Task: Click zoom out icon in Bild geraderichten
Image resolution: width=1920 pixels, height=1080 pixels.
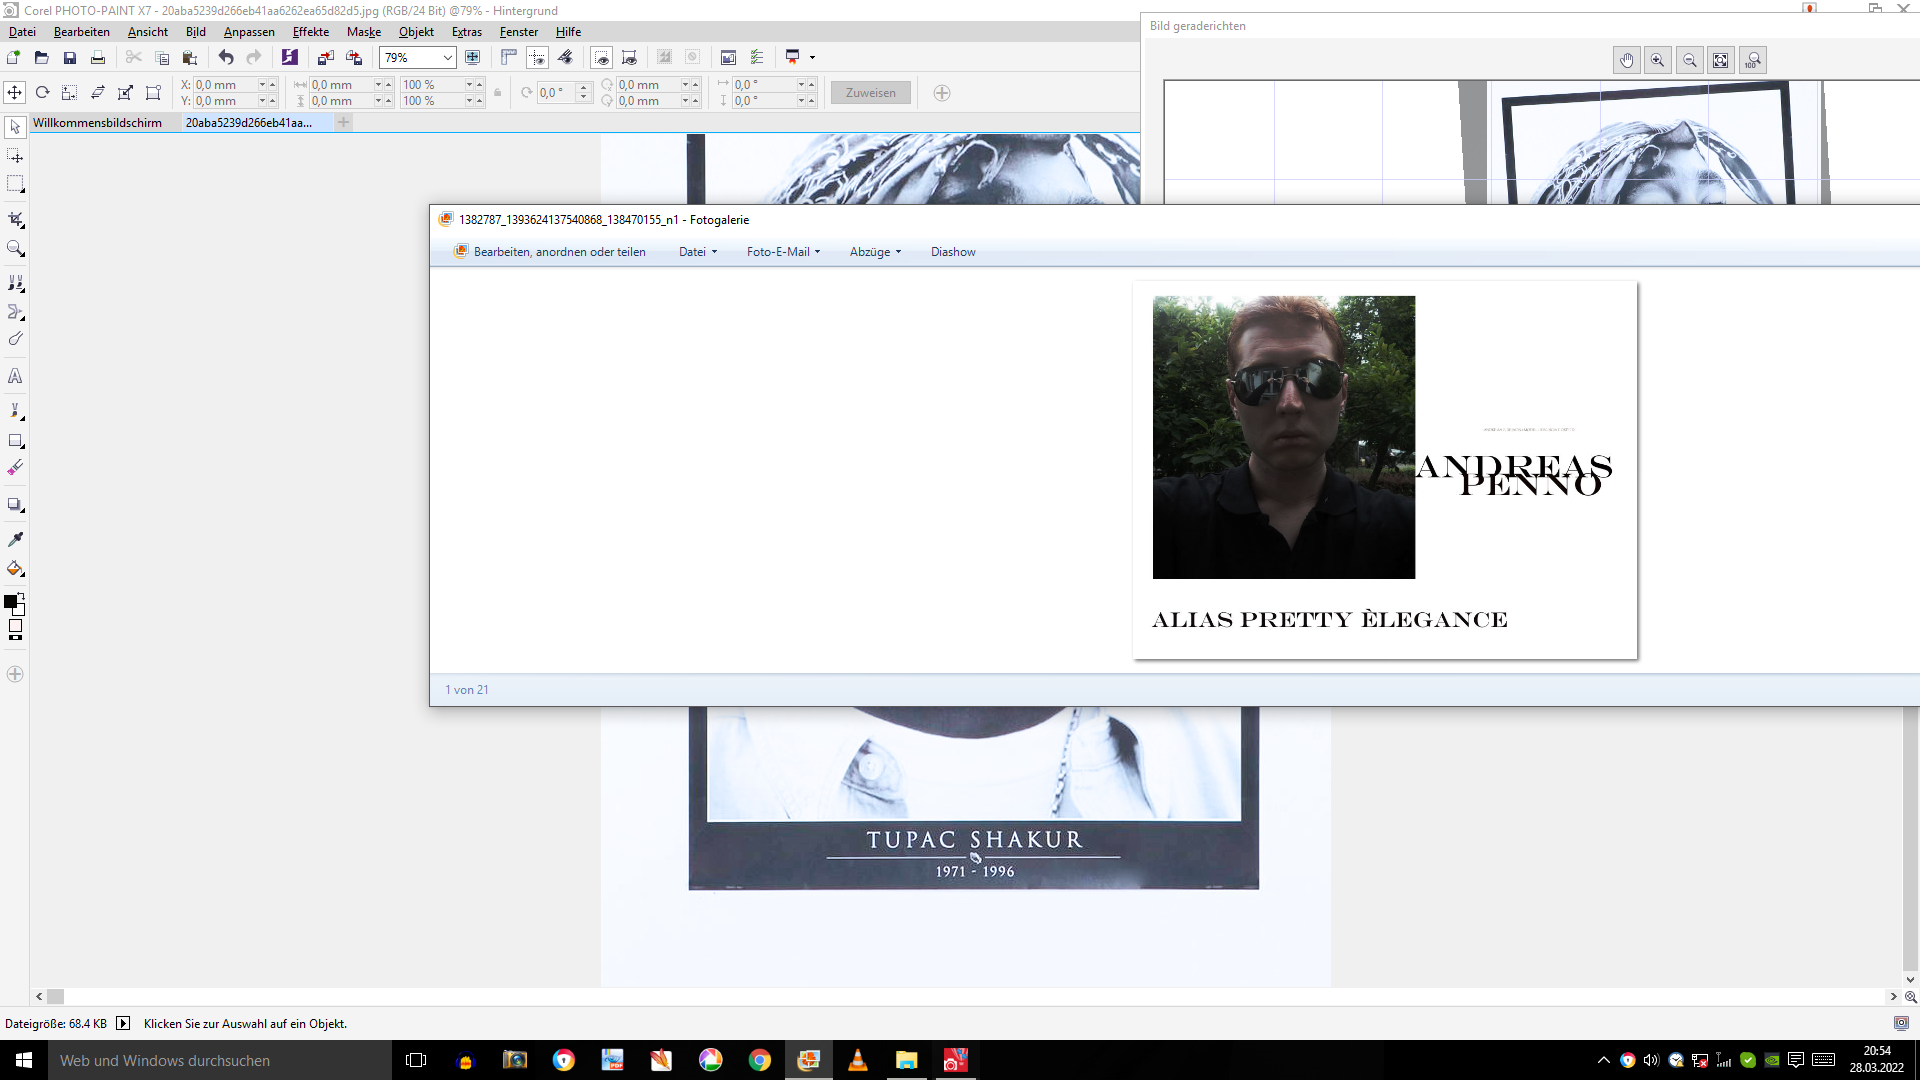Action: click(1690, 61)
